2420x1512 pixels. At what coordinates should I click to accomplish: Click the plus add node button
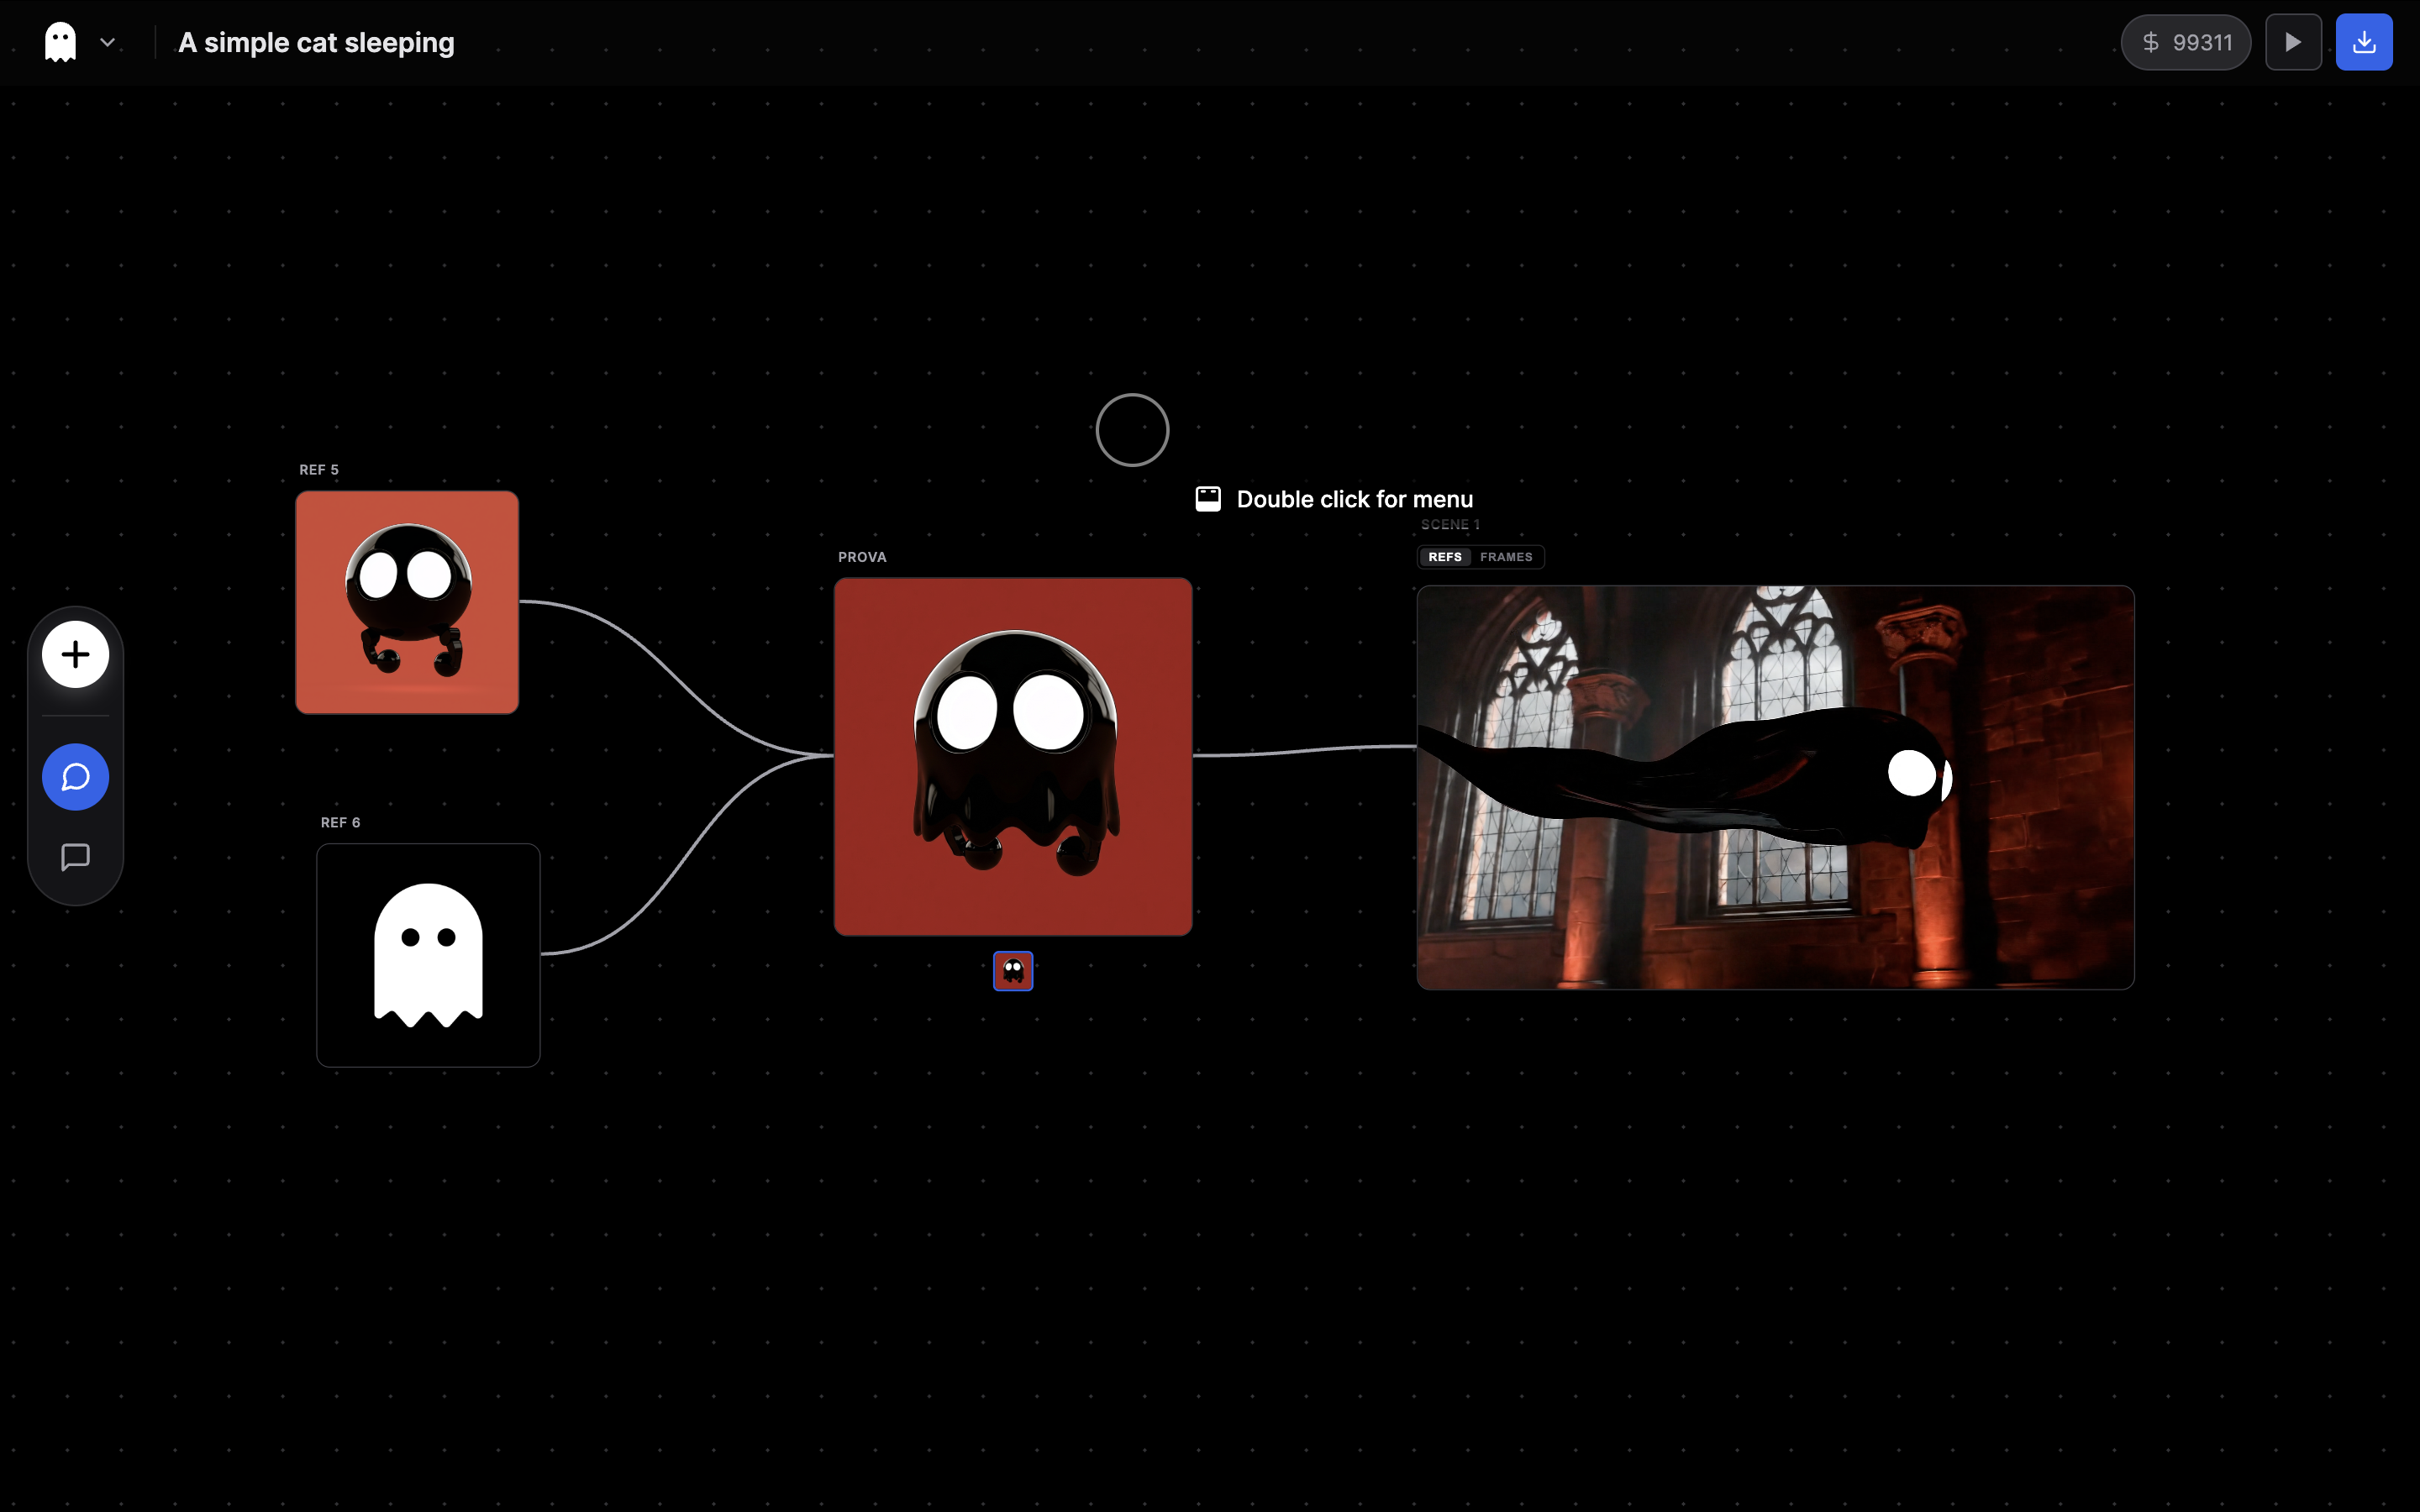75,655
